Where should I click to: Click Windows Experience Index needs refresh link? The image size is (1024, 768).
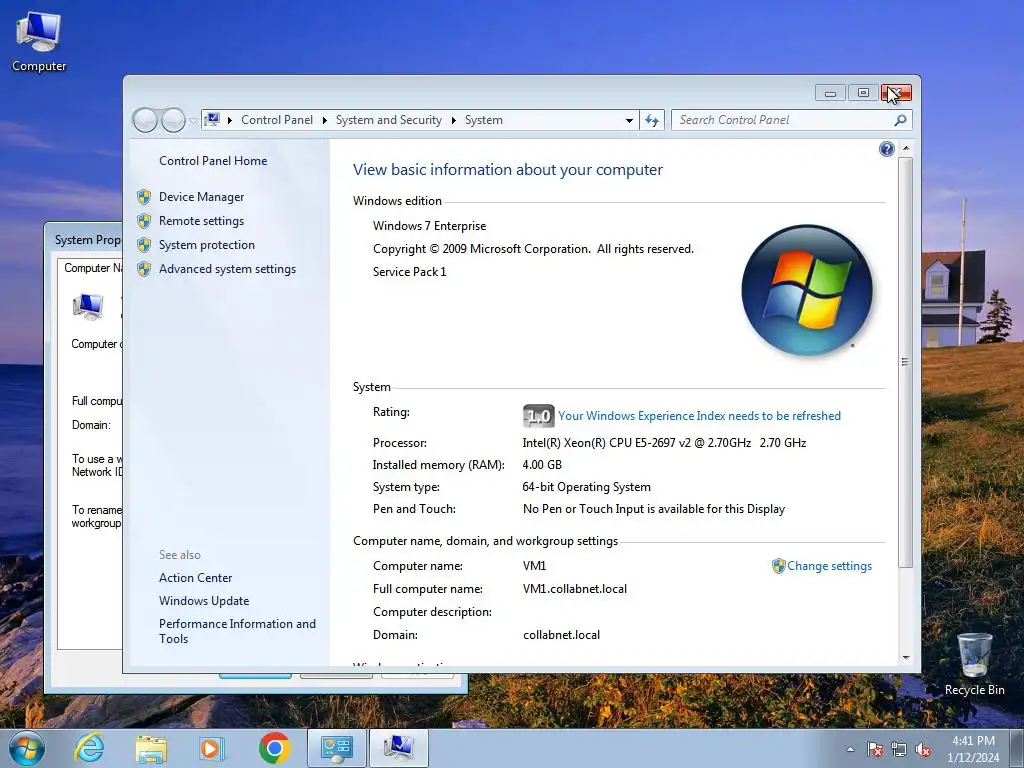pos(699,416)
